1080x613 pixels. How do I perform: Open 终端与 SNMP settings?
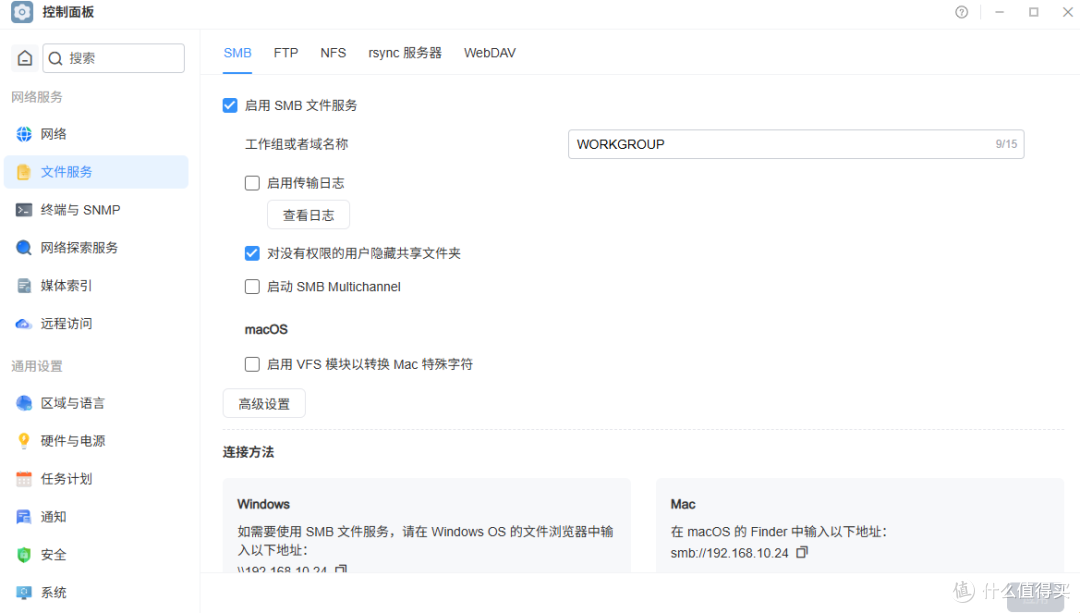pos(96,209)
